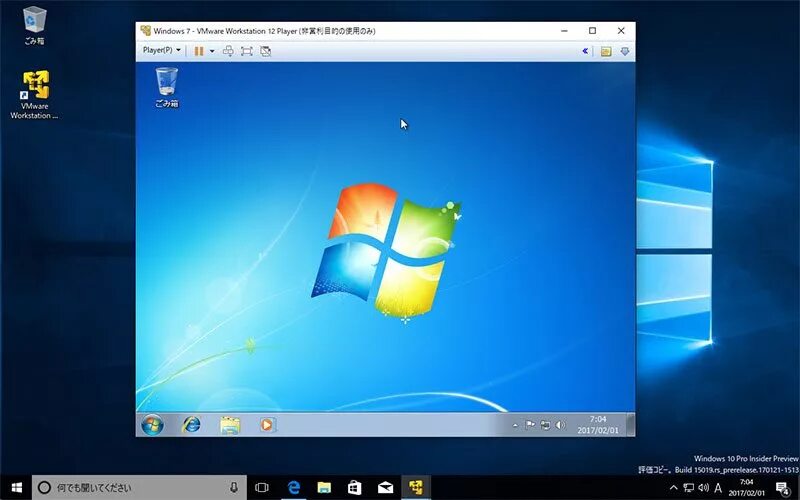Viewport: 800px width, 500px height.
Task: Launch Microsoft Edge from host taskbar
Action: [293, 488]
